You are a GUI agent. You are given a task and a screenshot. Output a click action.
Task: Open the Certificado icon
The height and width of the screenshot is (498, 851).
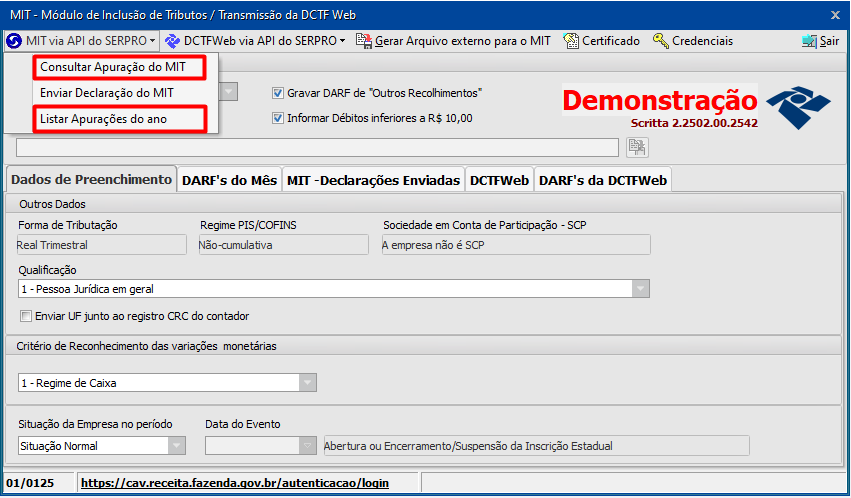pos(571,41)
